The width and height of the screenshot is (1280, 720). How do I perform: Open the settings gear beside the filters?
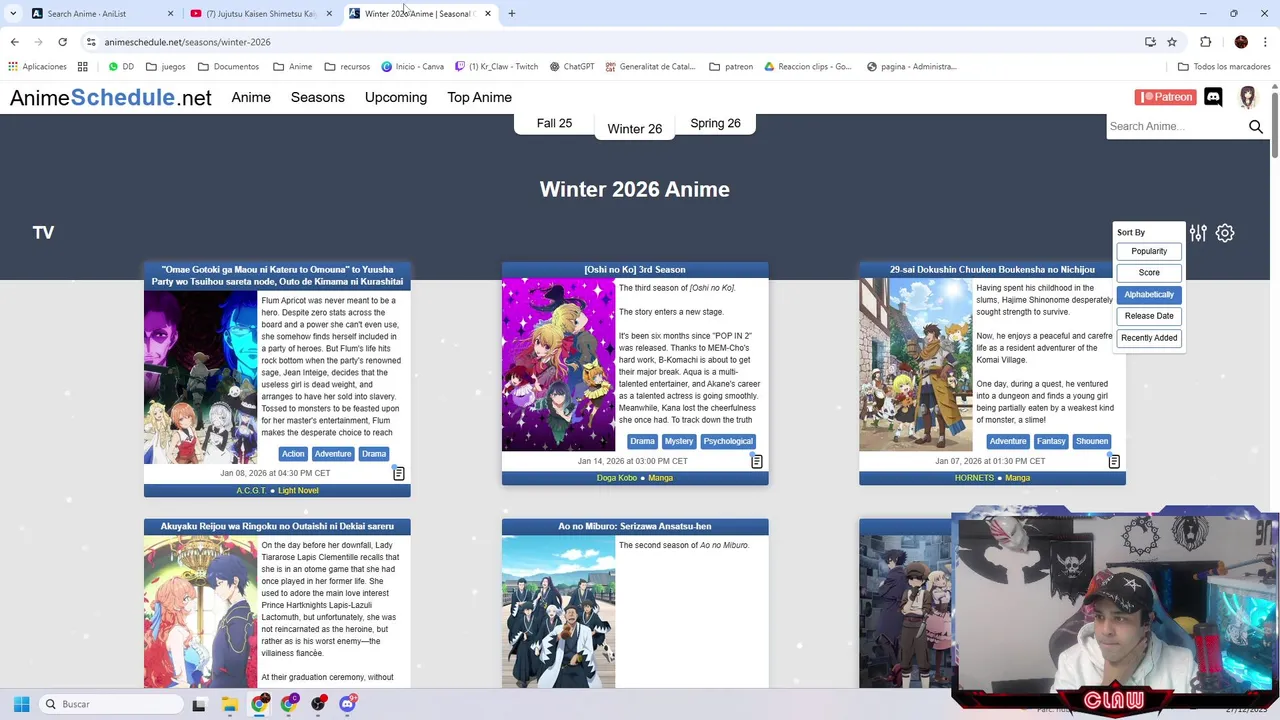point(1225,233)
